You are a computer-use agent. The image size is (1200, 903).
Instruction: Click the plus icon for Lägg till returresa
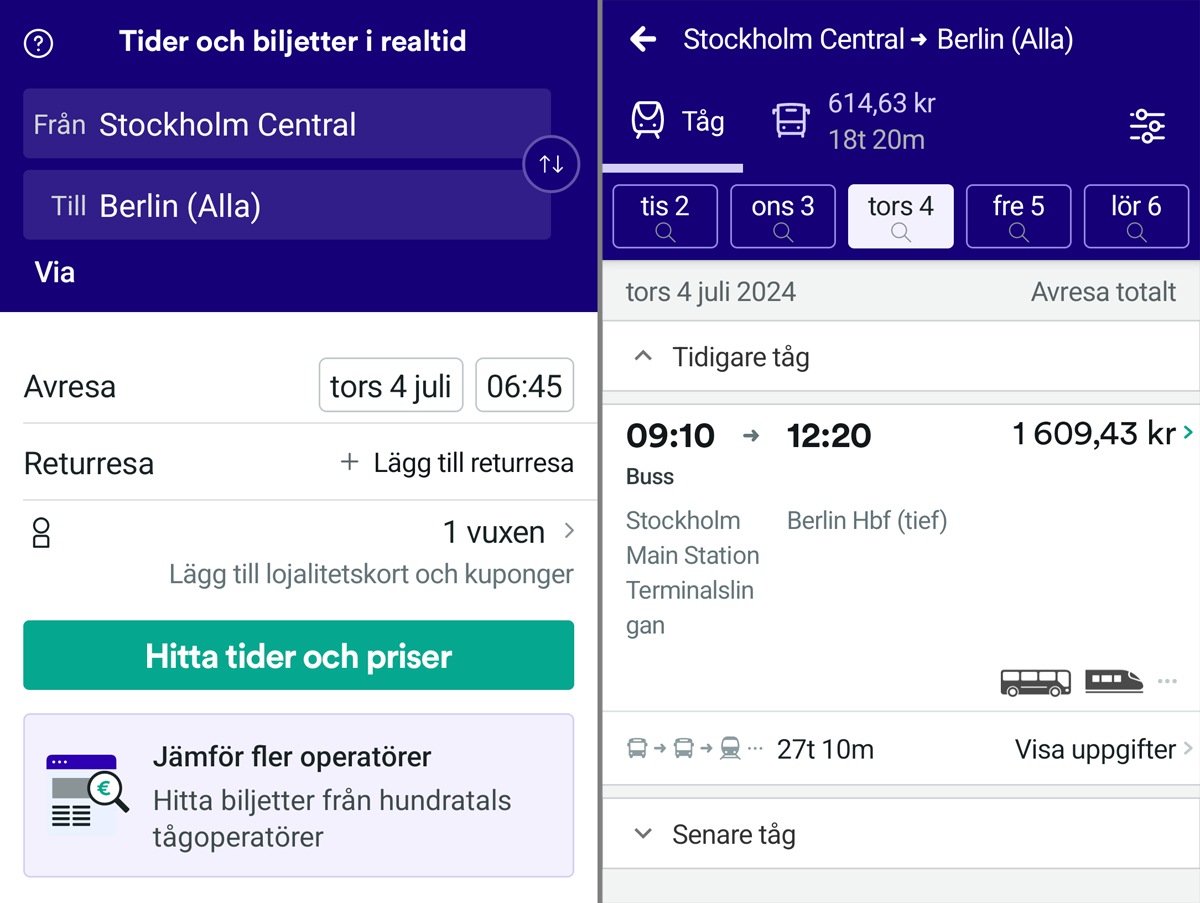pos(349,463)
